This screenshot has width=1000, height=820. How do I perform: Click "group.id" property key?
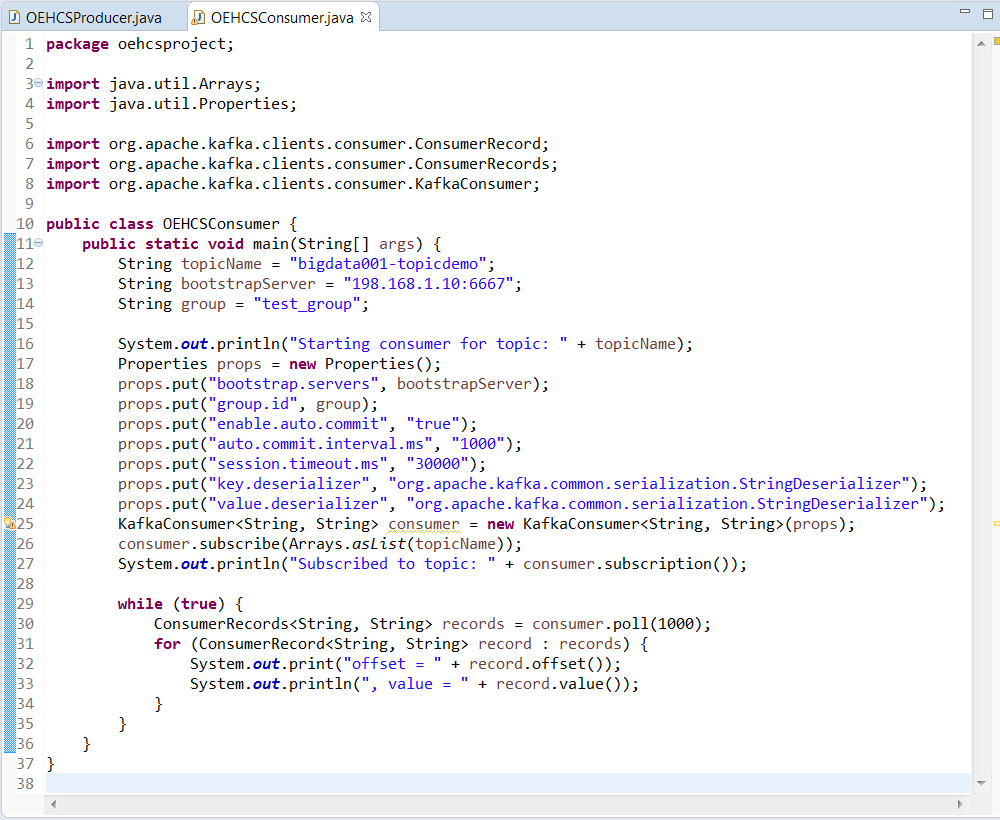(253, 404)
